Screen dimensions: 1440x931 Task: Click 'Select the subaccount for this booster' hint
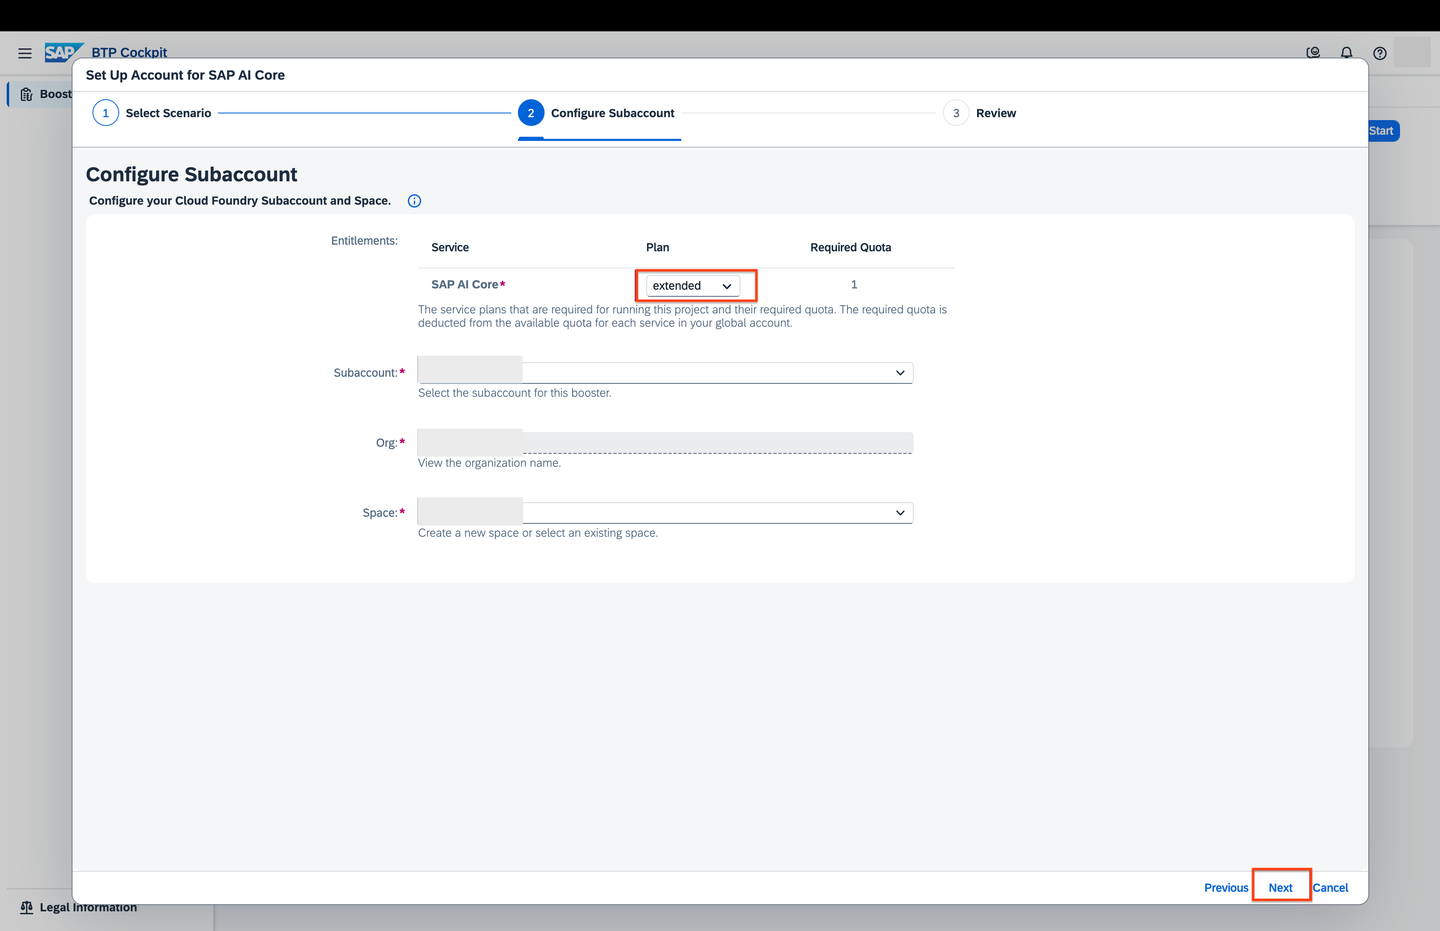515,393
